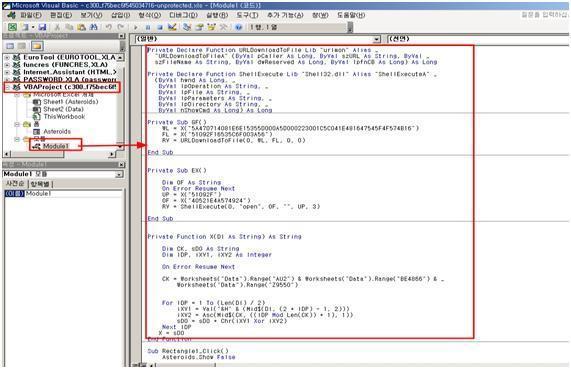
Task: Open the 파일(F) menu
Action: pyautogui.click(x=31, y=15)
